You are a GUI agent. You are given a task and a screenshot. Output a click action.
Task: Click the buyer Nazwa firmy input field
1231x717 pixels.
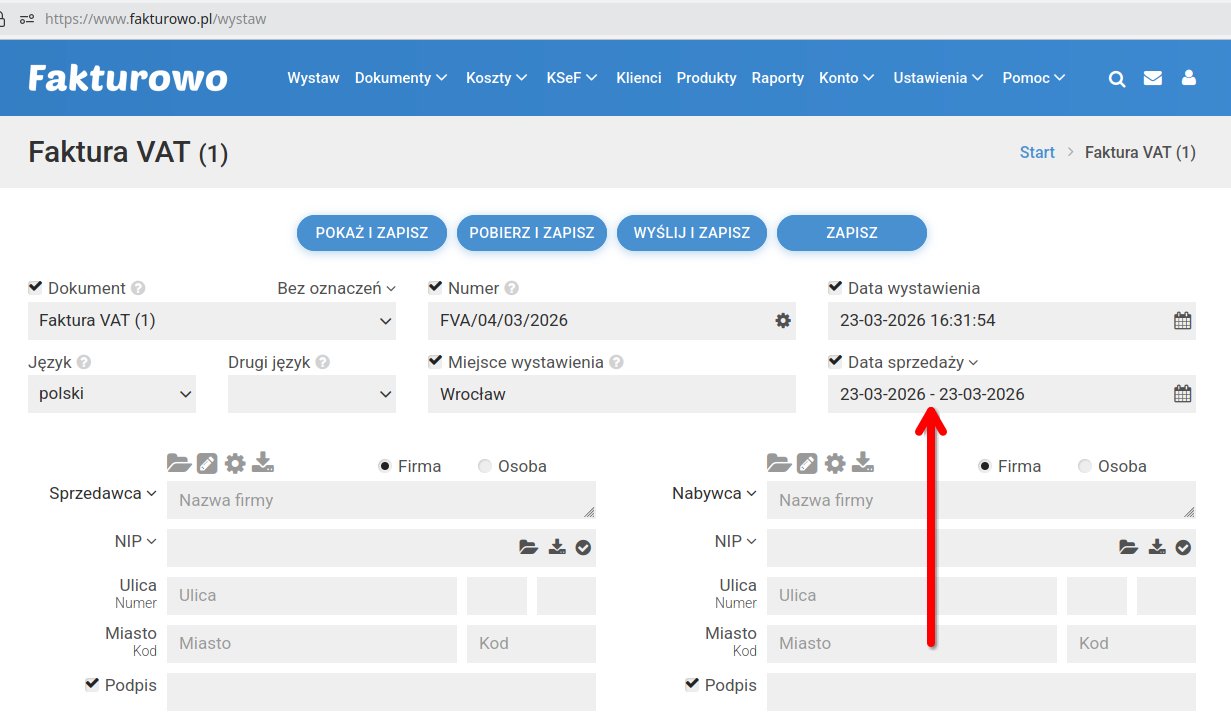[x=980, y=500]
